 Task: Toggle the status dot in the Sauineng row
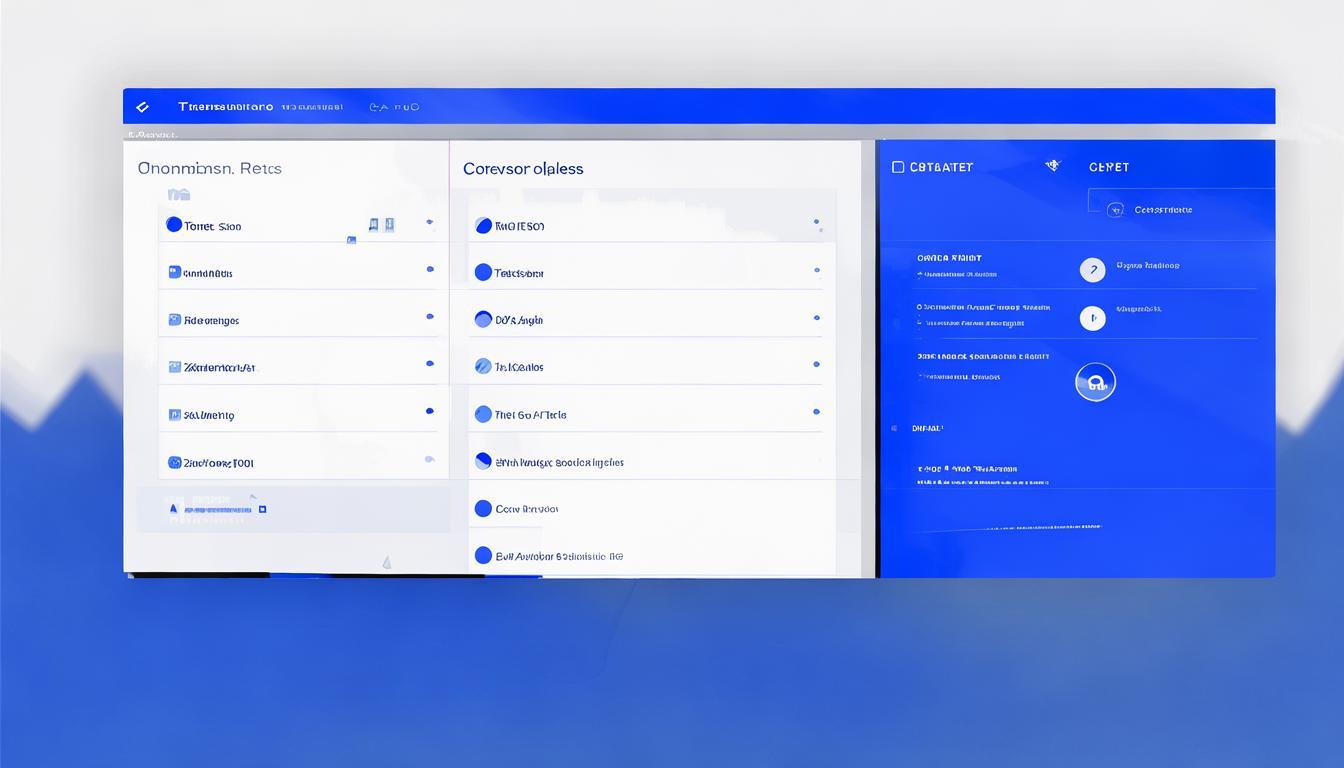pos(430,411)
